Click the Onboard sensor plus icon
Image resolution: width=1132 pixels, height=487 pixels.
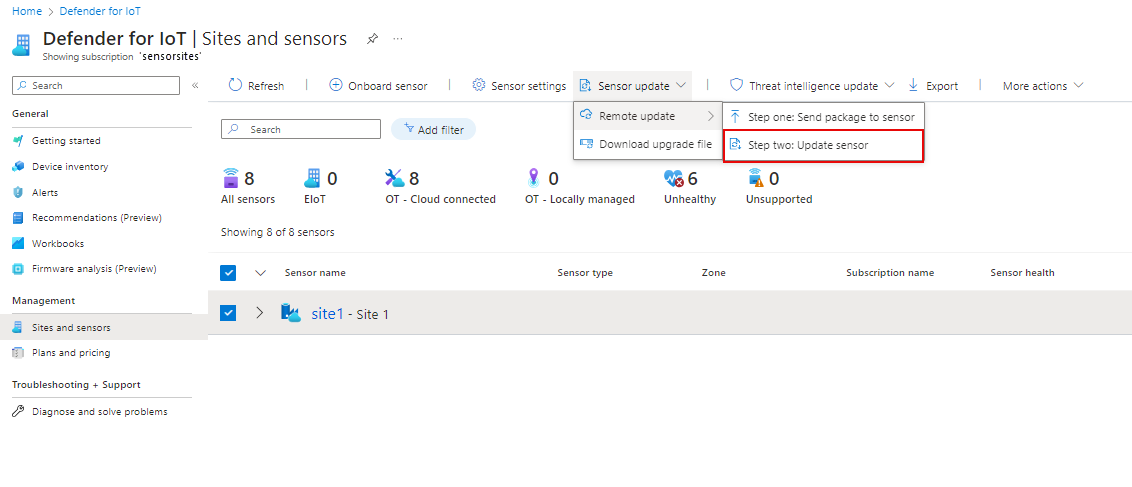pos(336,86)
